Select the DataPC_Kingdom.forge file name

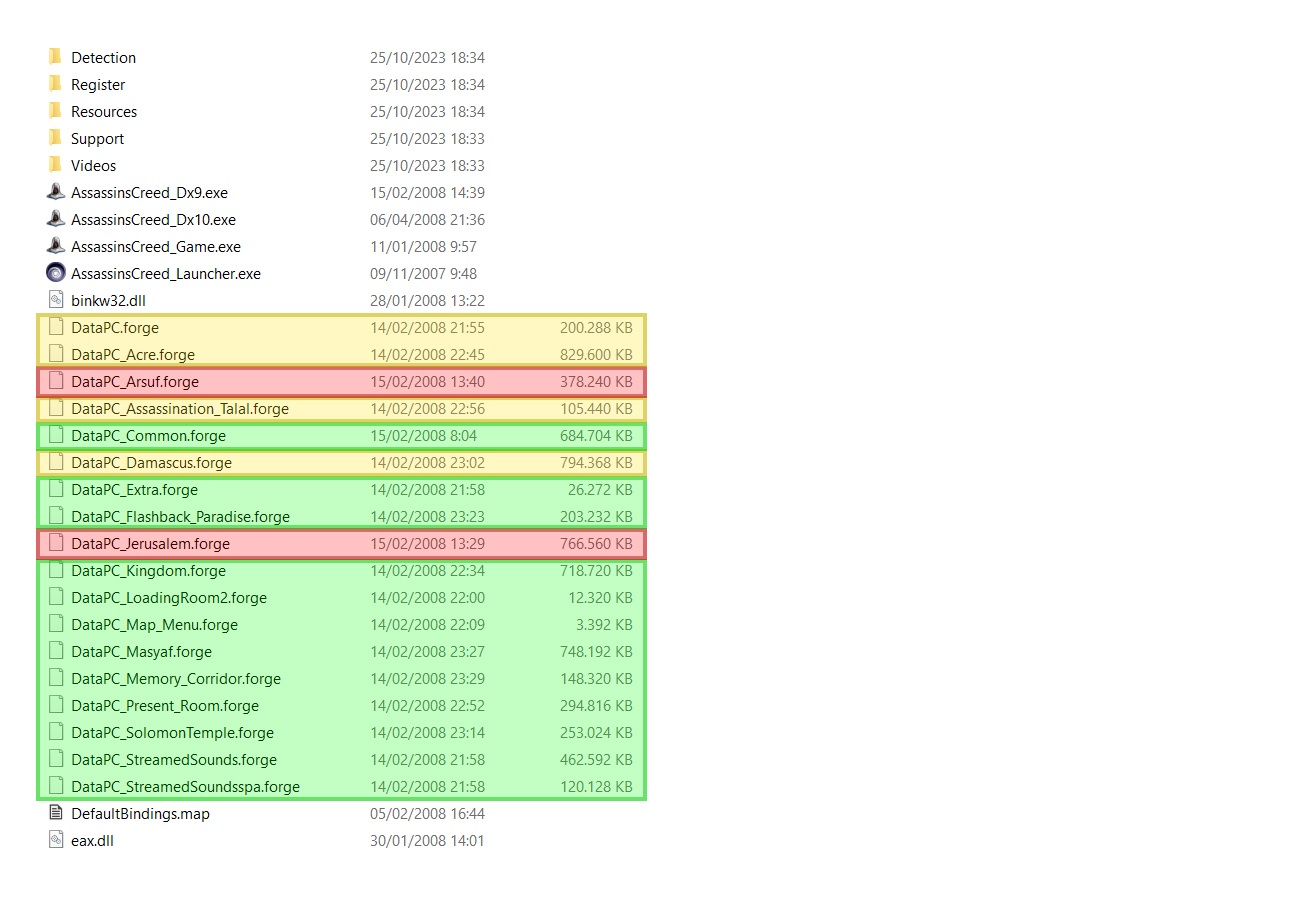[148, 571]
